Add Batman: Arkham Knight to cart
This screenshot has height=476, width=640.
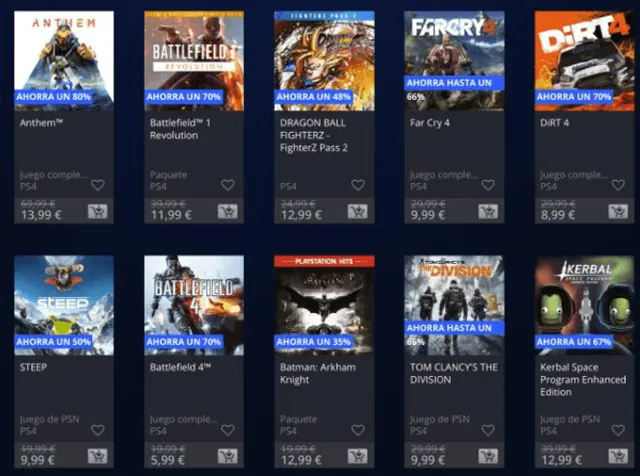(358, 456)
